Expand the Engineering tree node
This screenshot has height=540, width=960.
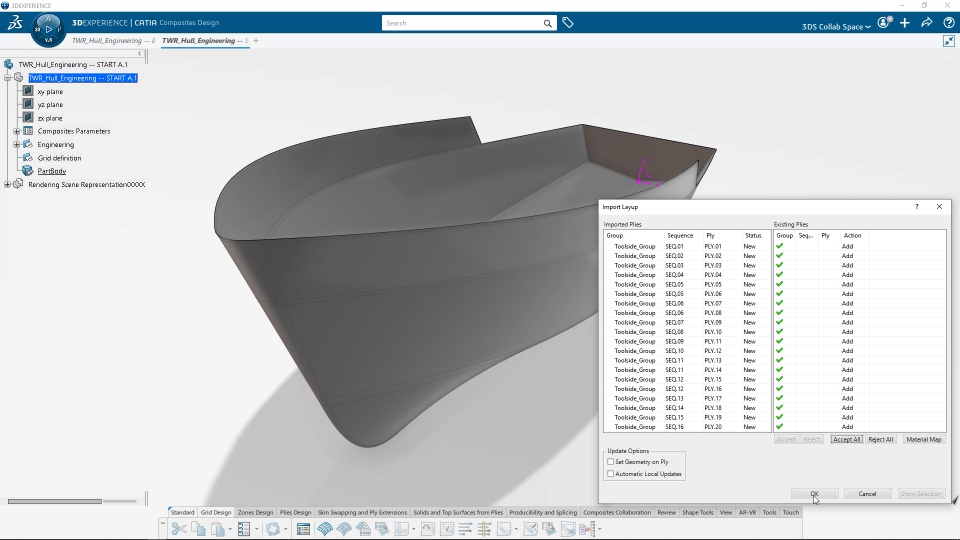pos(17,145)
